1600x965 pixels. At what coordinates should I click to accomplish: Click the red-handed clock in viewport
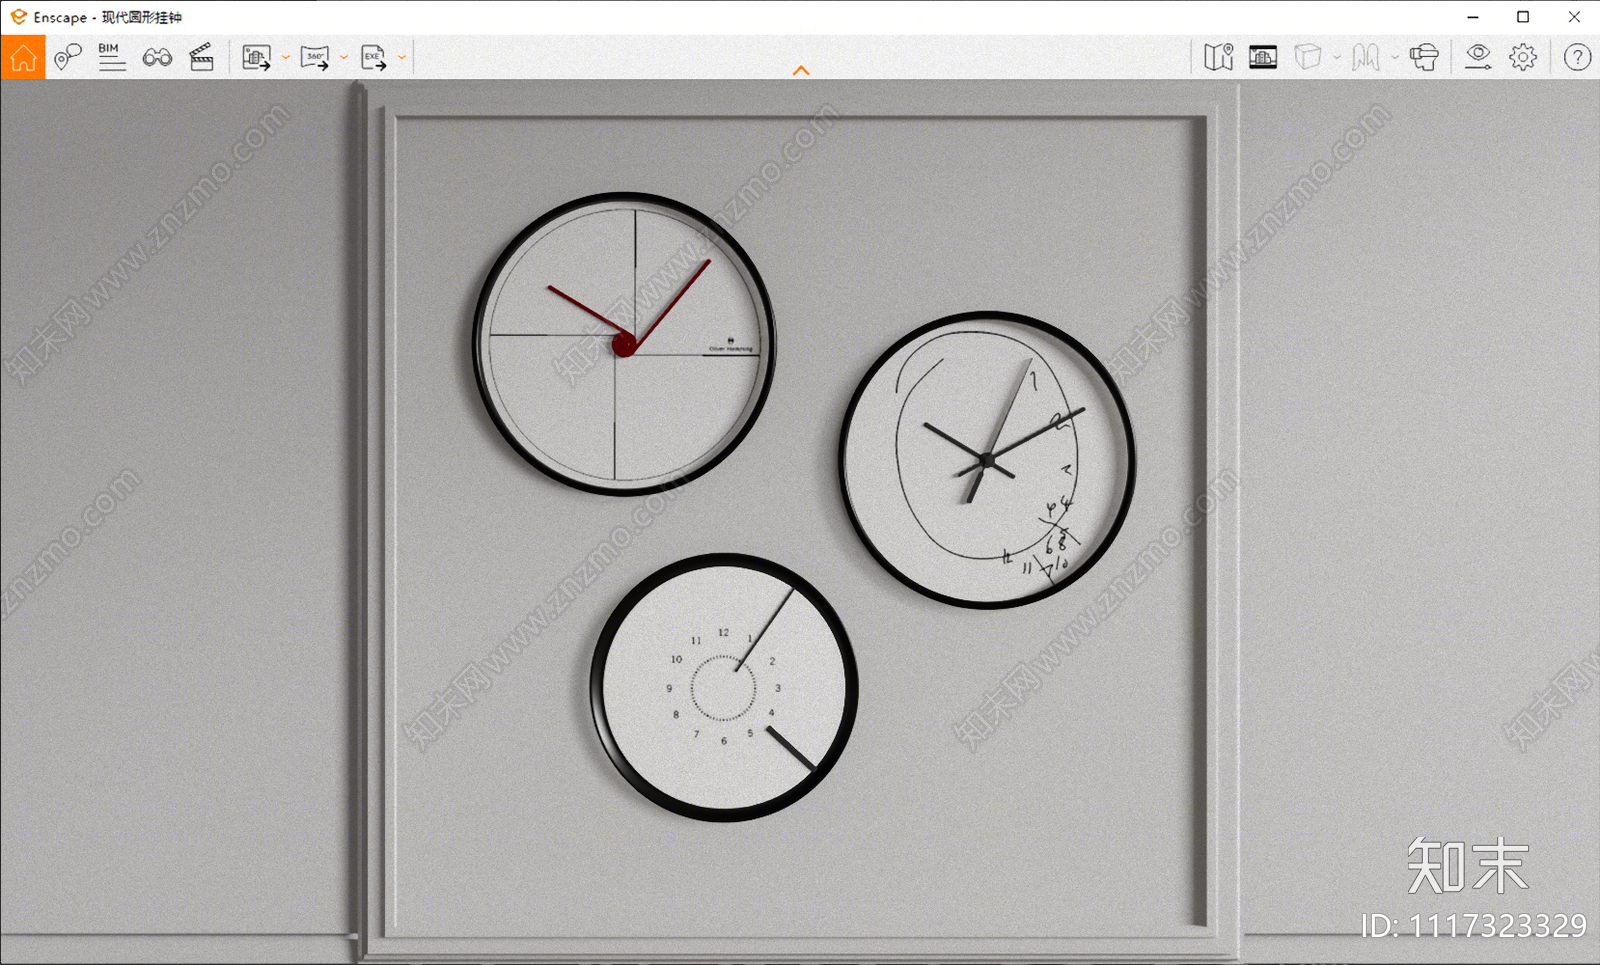pyautogui.click(x=624, y=344)
